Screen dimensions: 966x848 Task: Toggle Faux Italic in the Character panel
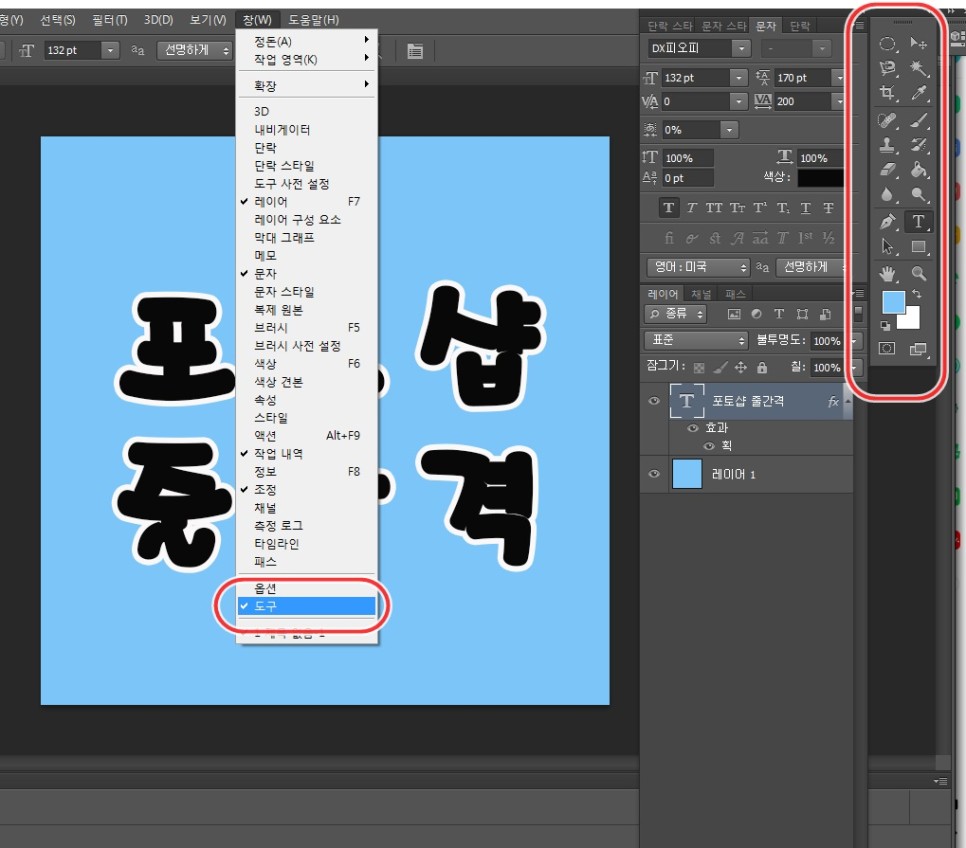692,208
